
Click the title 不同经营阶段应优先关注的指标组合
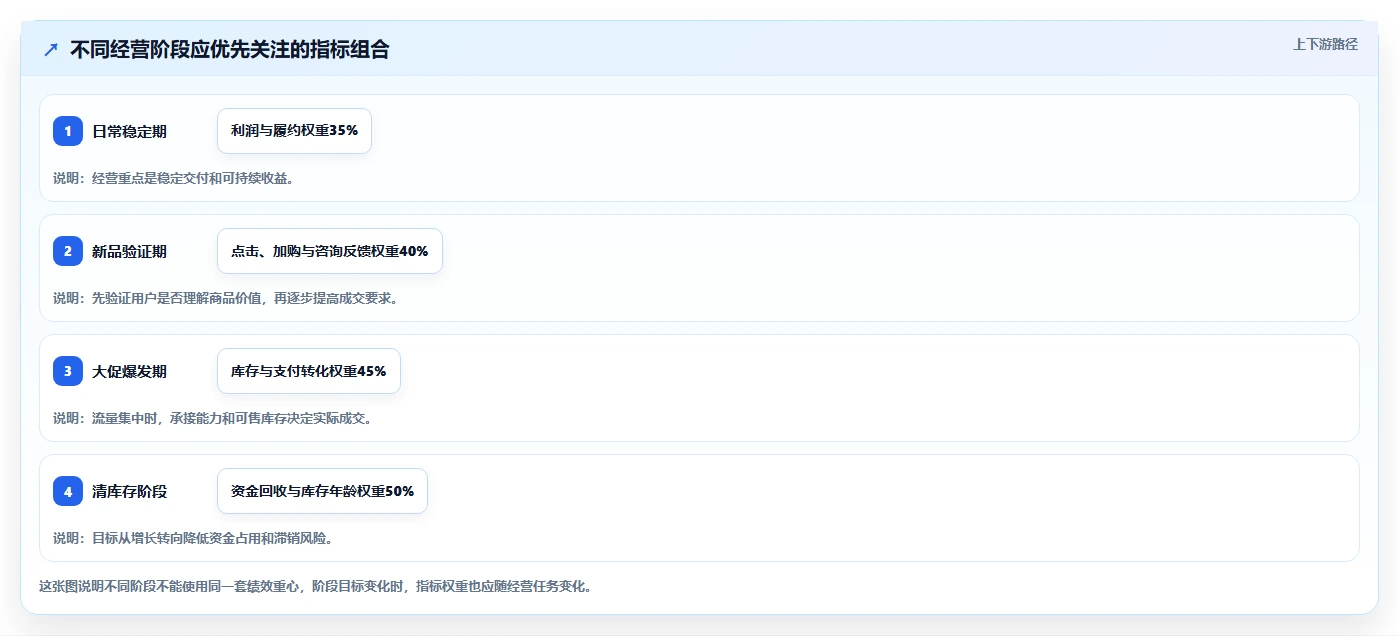point(229,50)
